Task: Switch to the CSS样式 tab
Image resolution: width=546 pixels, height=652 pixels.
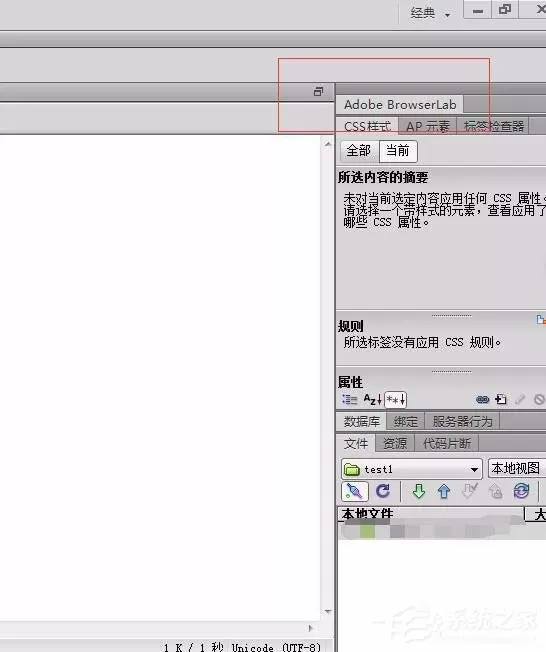Action: point(367,126)
